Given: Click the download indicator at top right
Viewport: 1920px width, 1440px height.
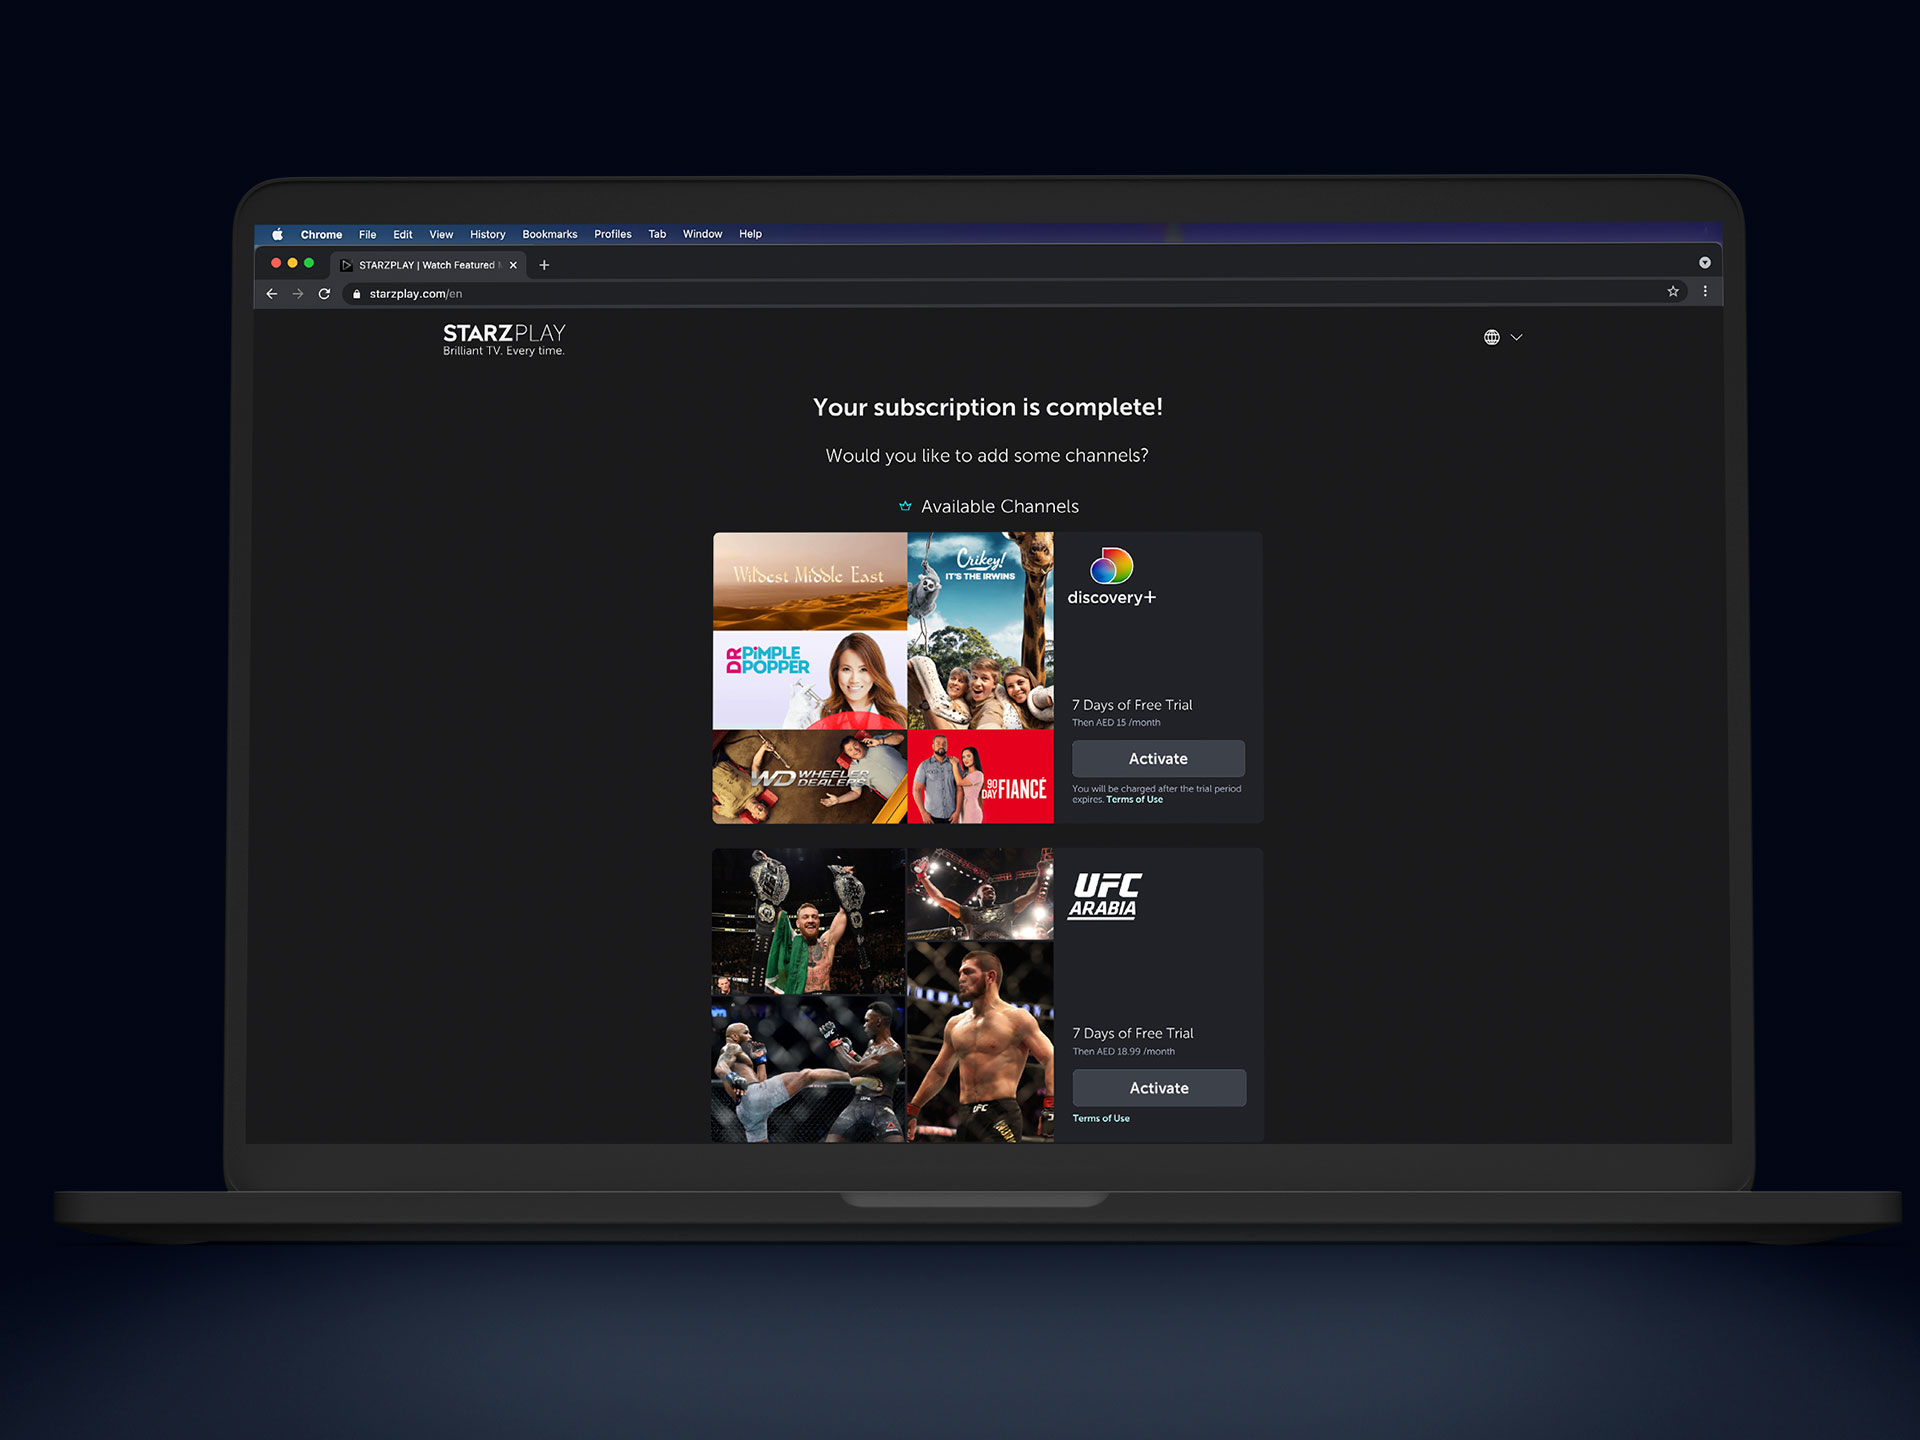Looking at the screenshot, I should (1705, 262).
